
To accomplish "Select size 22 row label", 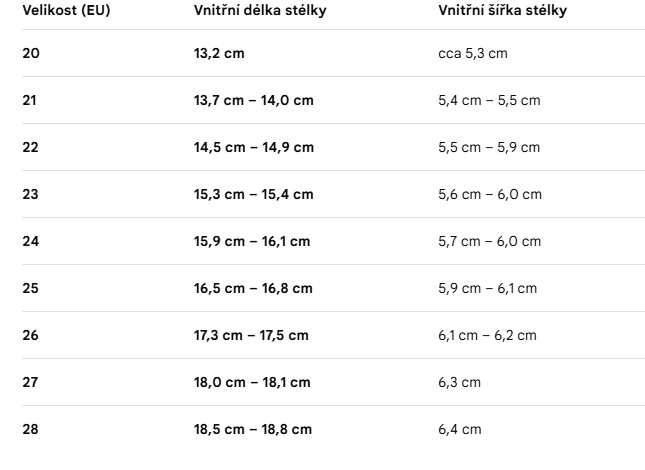I will tap(30, 147).
